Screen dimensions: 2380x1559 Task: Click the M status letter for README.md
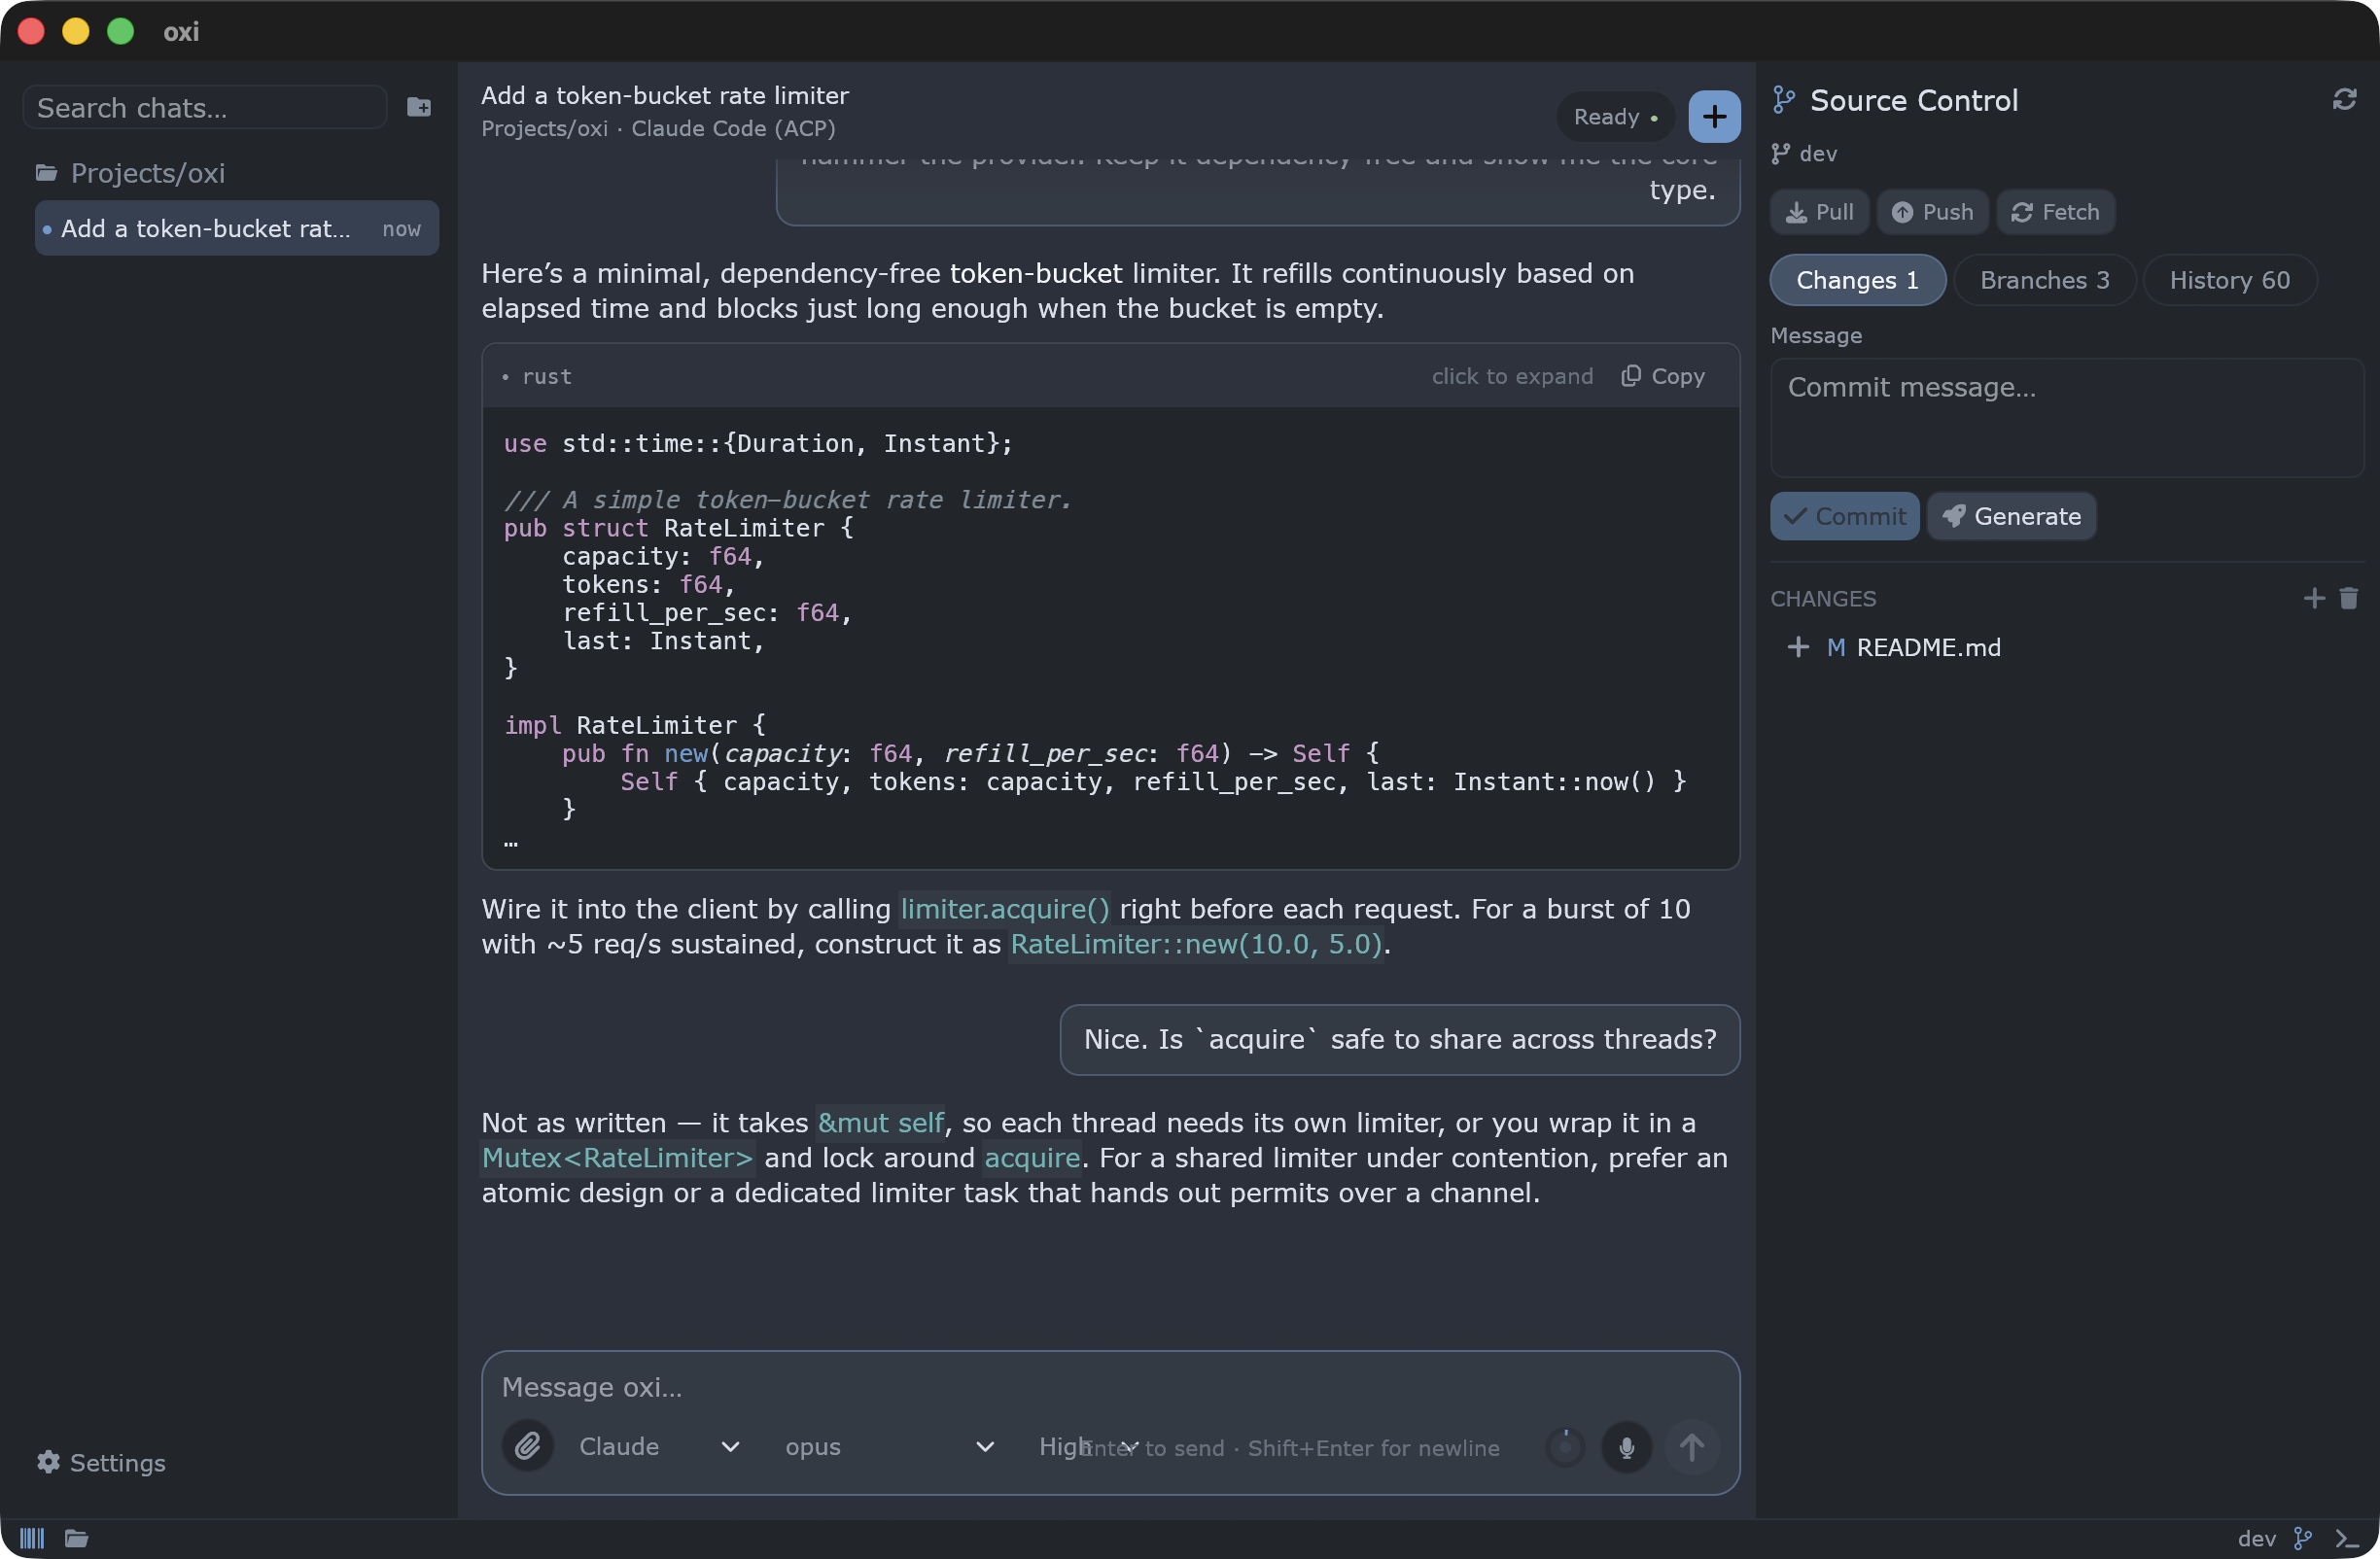pyautogui.click(x=1836, y=648)
